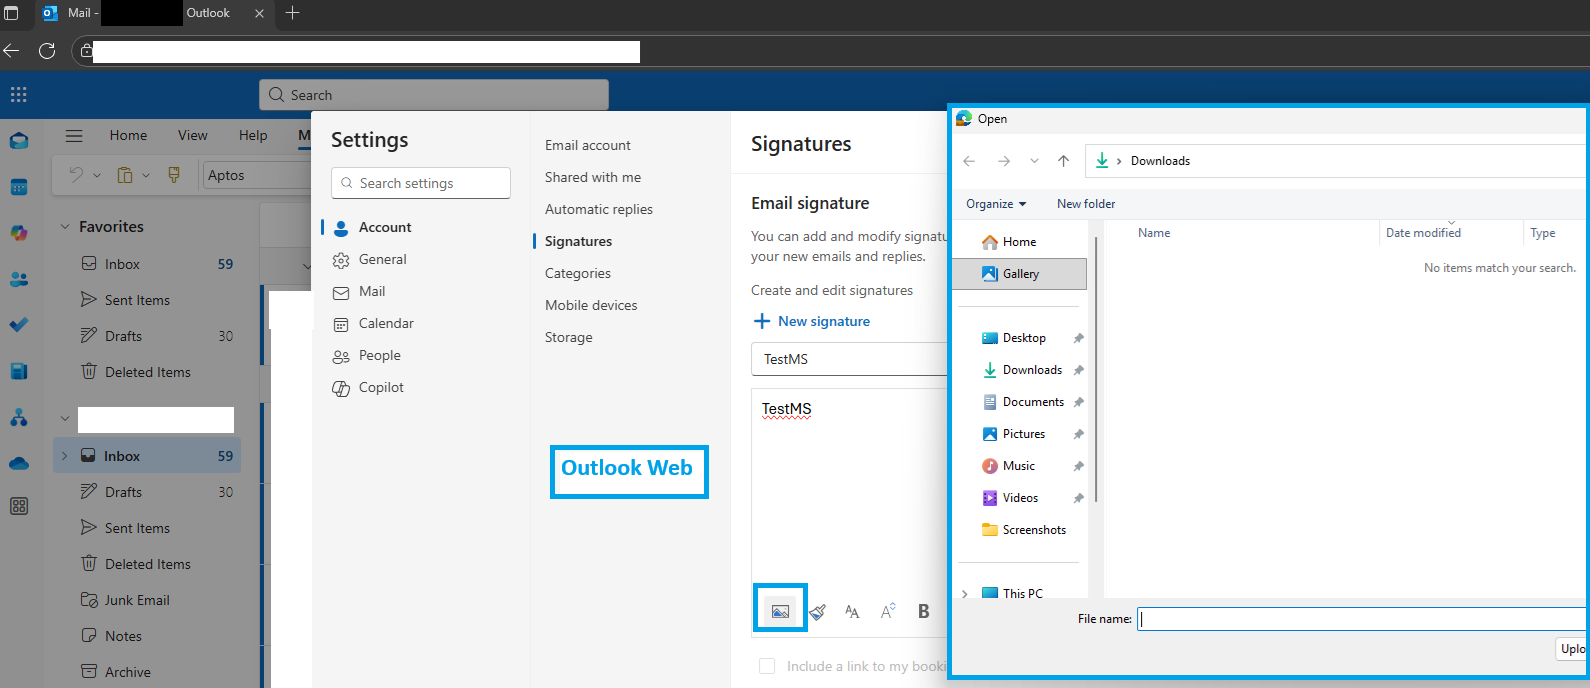Click Forward arrow in Open dialog

click(x=1004, y=161)
